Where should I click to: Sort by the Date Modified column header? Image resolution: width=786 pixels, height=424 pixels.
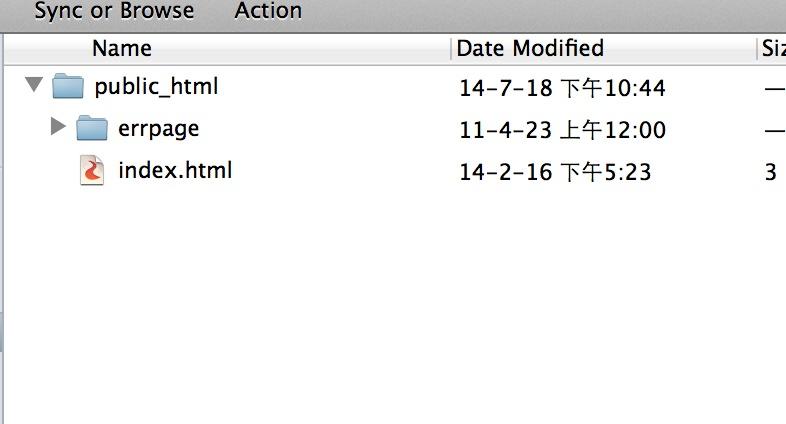530,49
